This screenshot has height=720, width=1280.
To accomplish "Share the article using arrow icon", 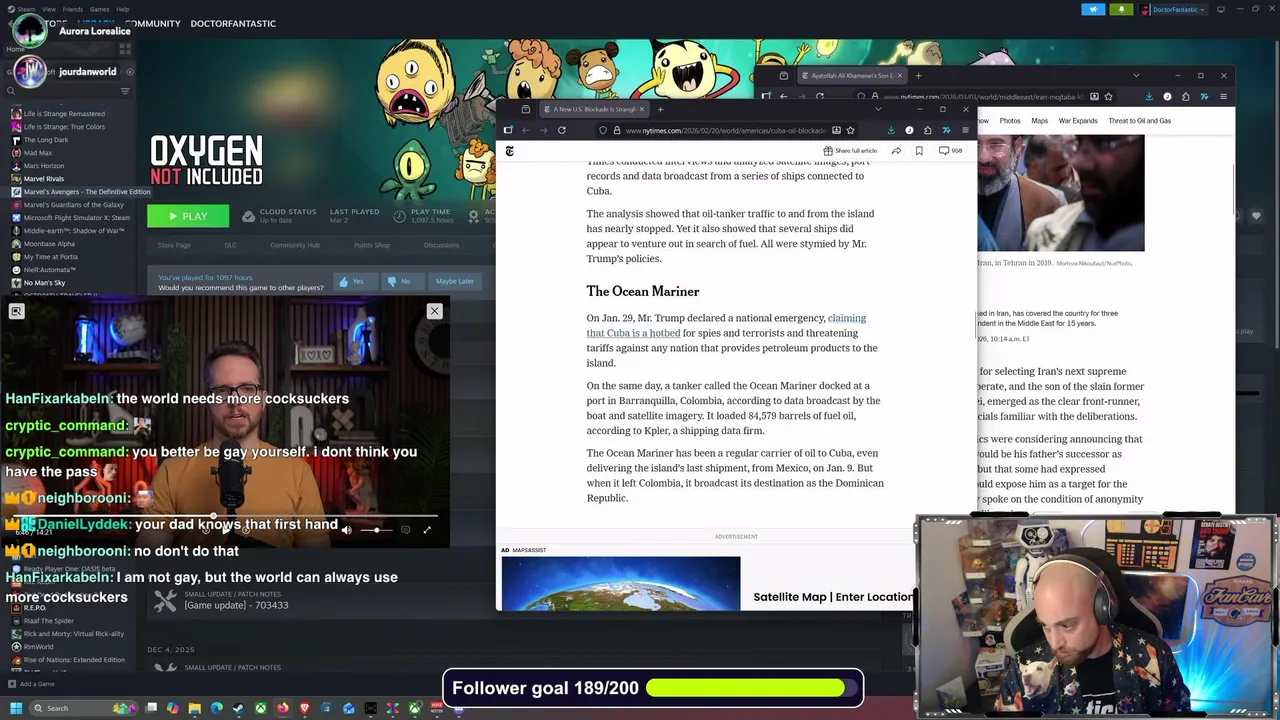I will coord(896,151).
